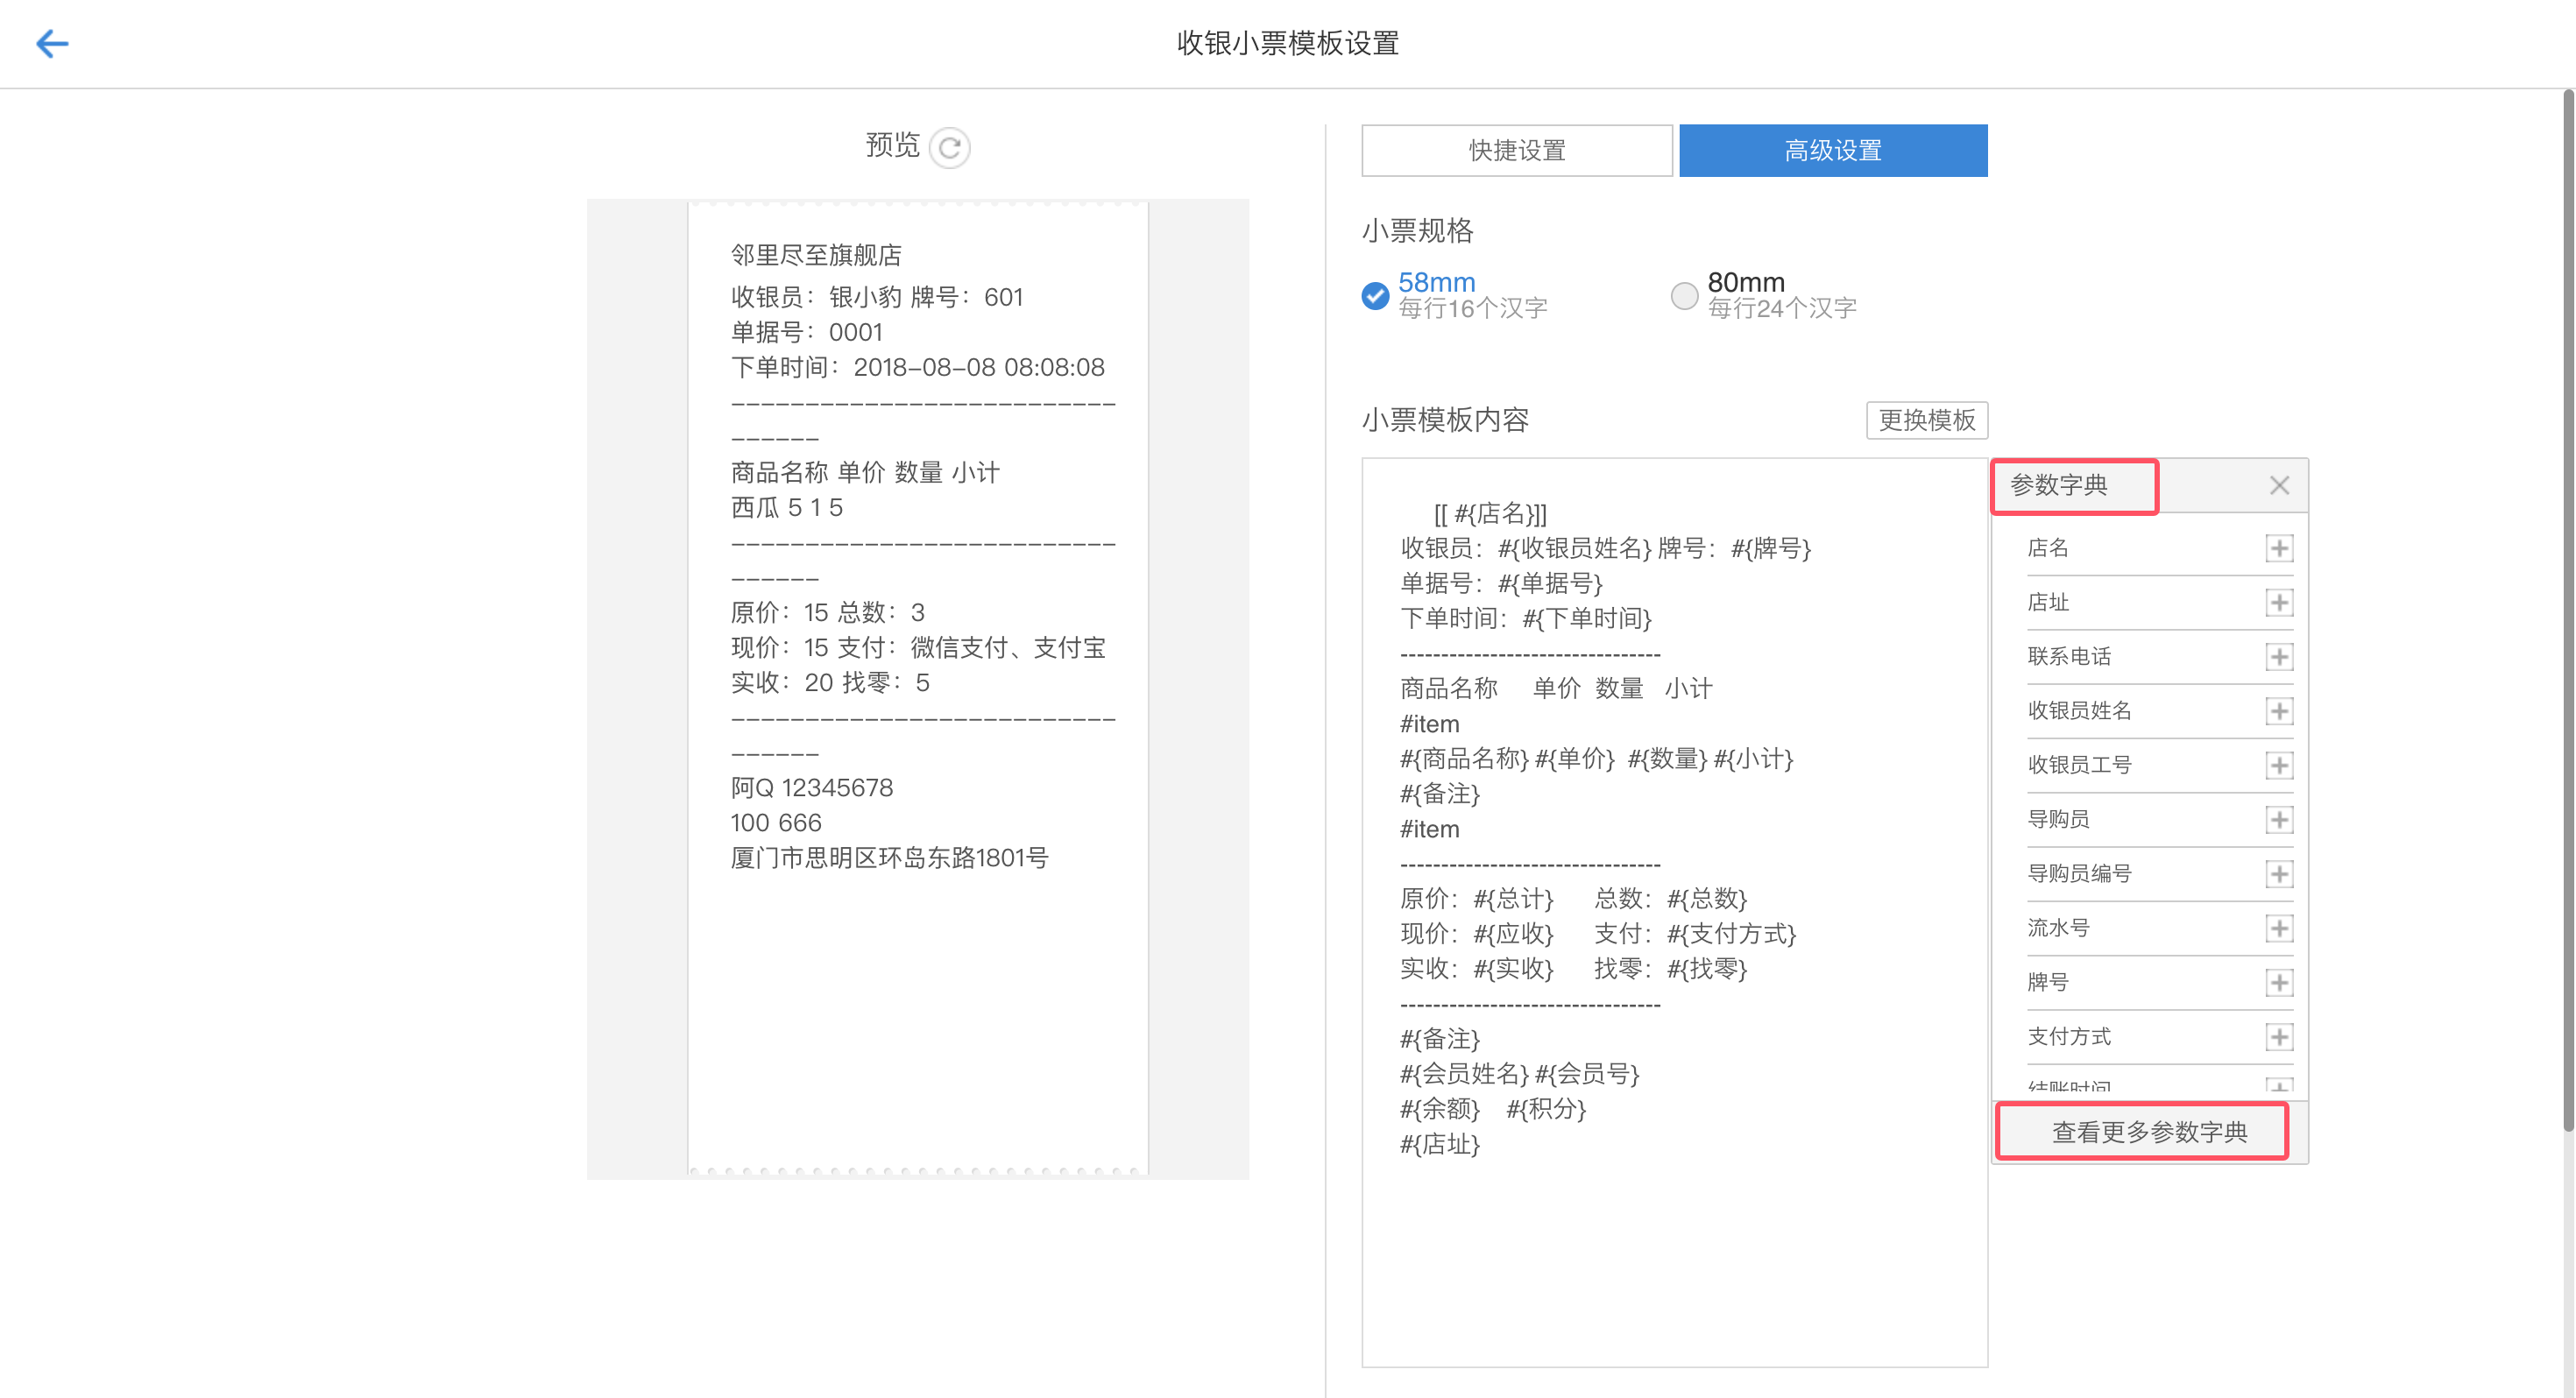The image size is (2576, 1398).
Task: Insert 收银员姓名 parameter plus icon
Action: coord(2279,711)
